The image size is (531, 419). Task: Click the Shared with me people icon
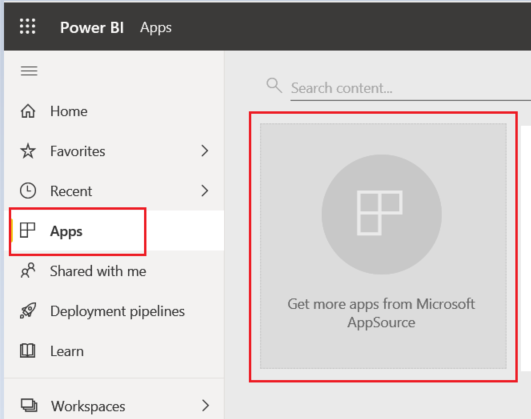[28, 270]
